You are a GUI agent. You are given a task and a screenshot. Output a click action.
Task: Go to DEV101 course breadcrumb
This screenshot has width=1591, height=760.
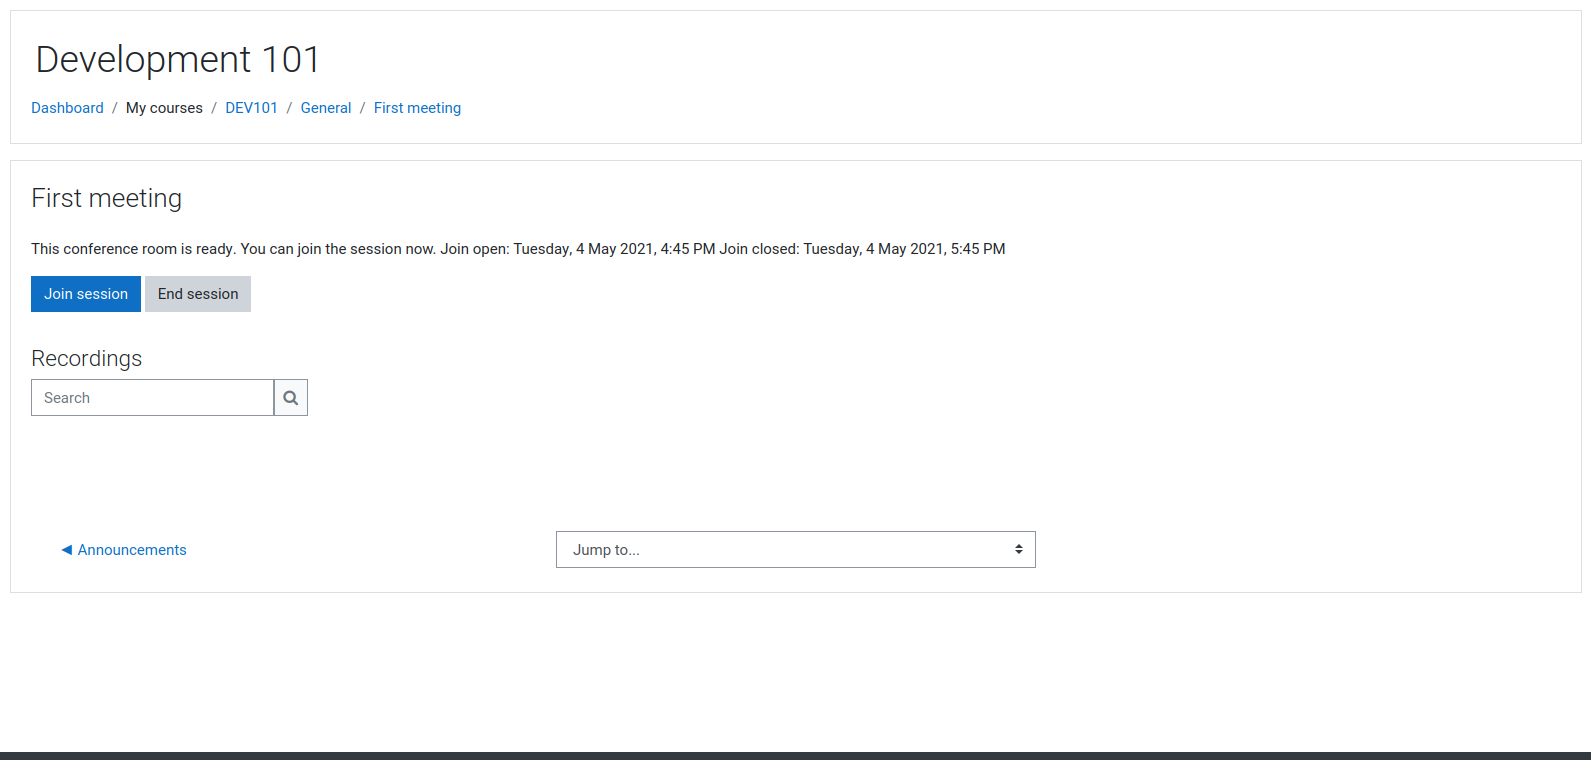251,108
